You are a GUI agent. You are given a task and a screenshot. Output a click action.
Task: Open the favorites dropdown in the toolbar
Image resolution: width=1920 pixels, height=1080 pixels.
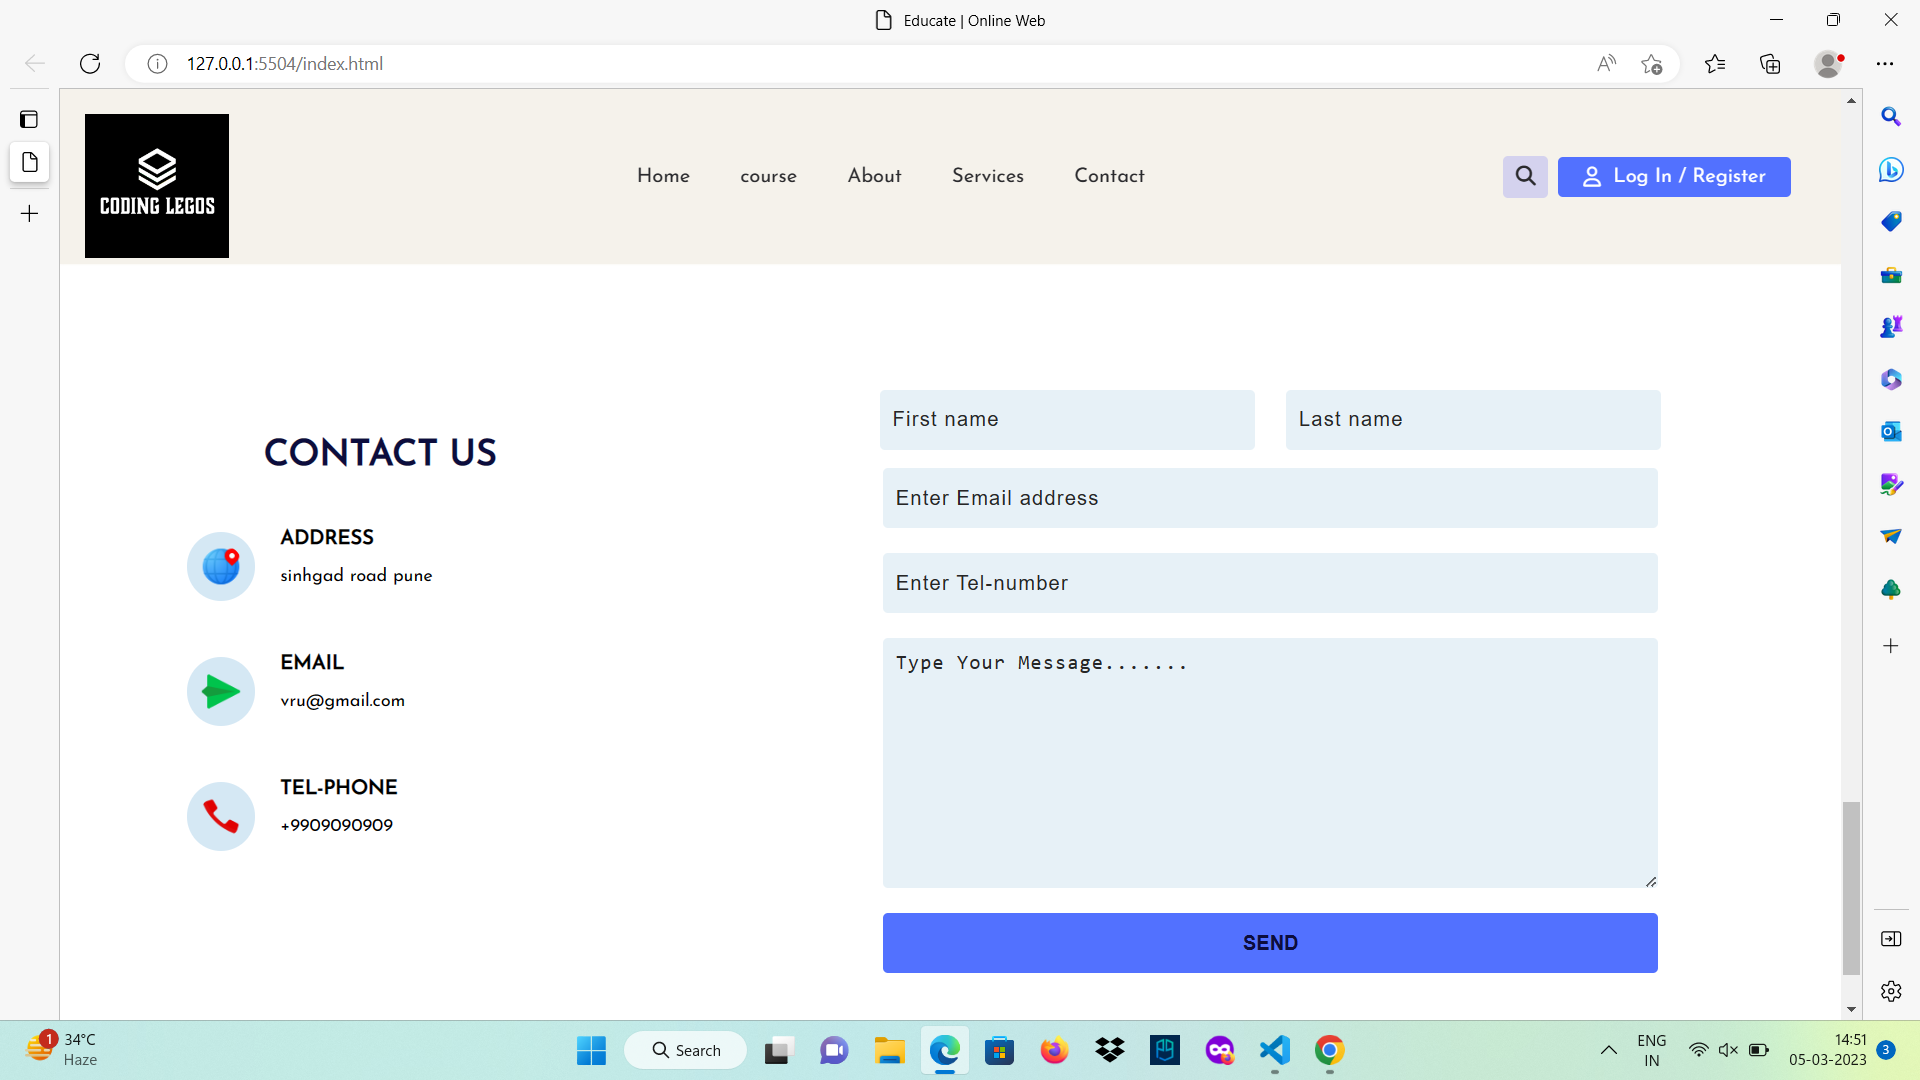point(1715,63)
